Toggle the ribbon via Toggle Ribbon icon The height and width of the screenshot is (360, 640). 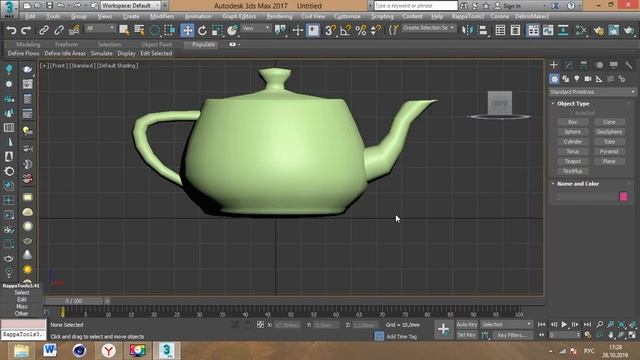533,30
